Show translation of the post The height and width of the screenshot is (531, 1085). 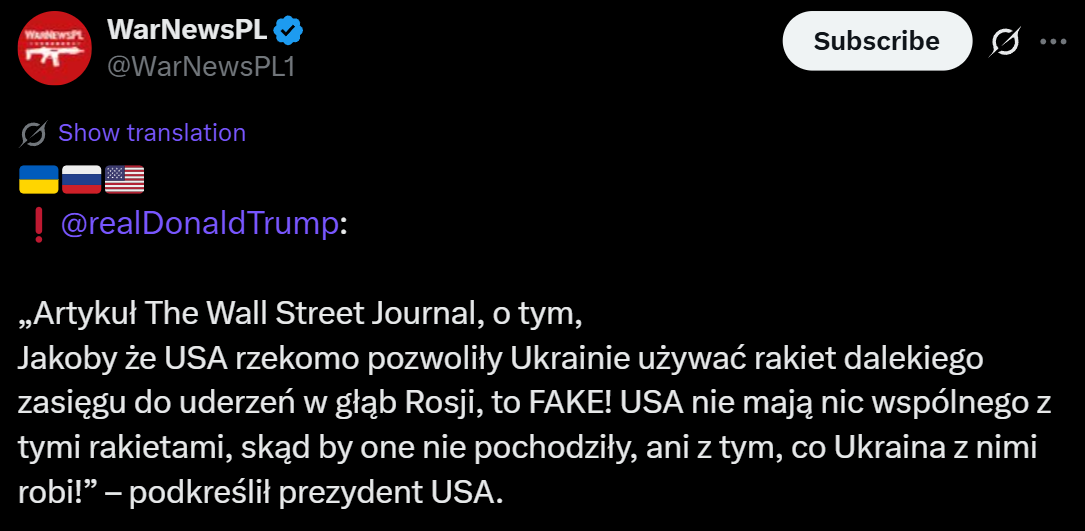tap(152, 133)
